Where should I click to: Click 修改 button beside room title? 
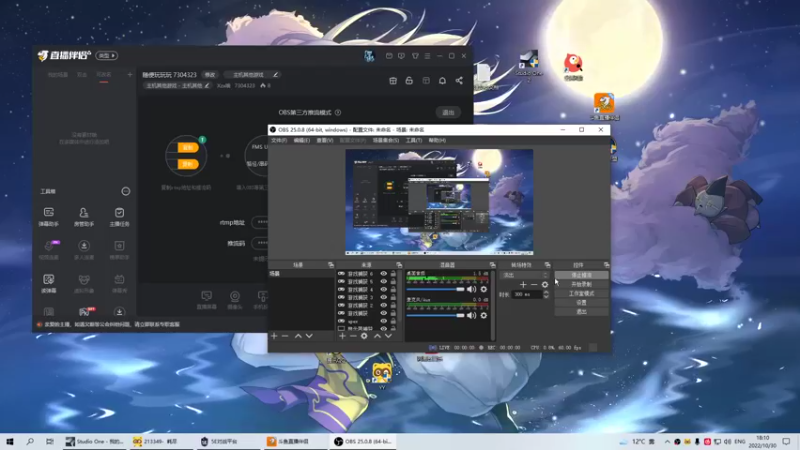(210, 74)
